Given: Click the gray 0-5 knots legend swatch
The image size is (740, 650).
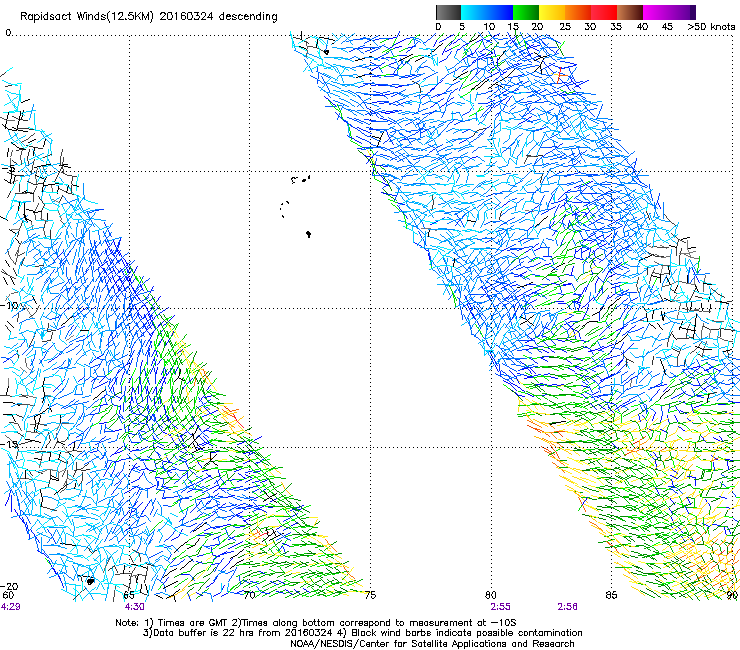Looking at the screenshot, I should [x=448, y=12].
